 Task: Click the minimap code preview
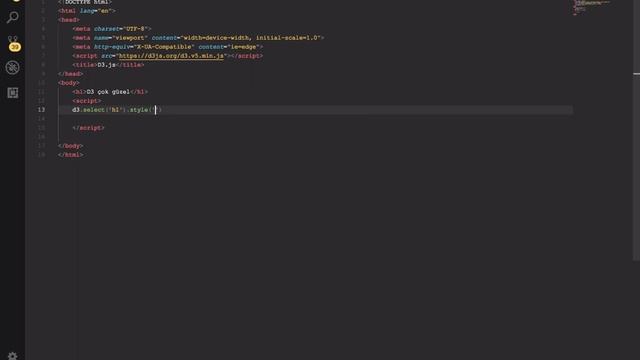click(x=591, y=7)
